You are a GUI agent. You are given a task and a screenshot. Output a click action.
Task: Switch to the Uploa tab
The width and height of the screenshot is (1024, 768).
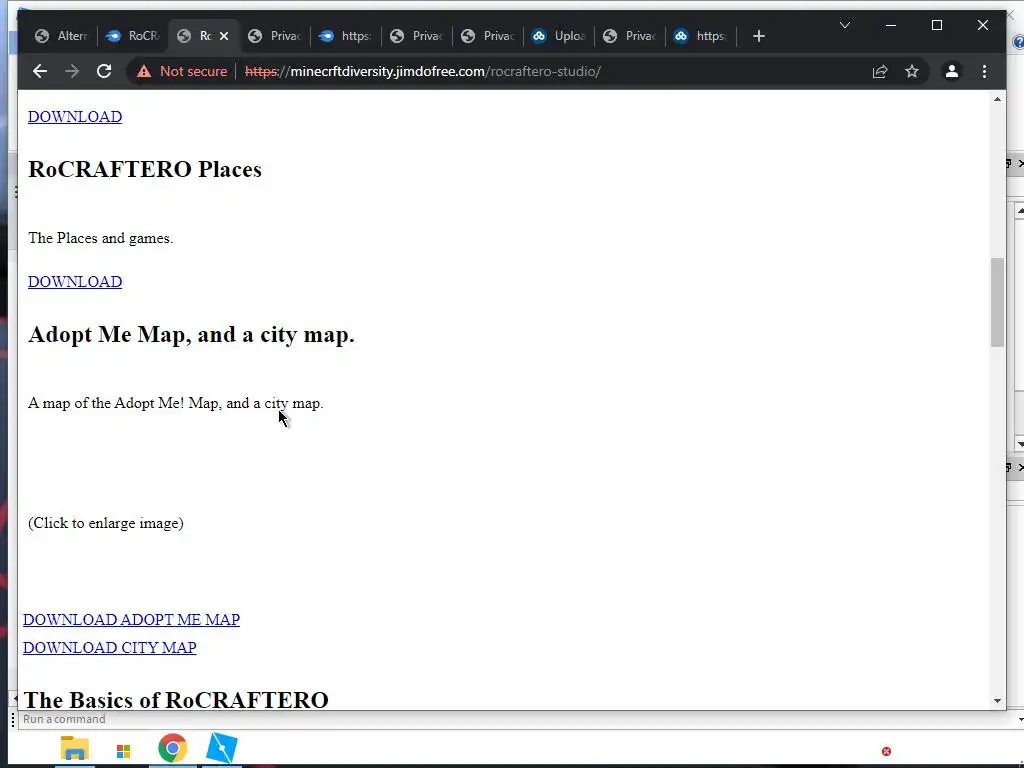pyautogui.click(x=558, y=36)
